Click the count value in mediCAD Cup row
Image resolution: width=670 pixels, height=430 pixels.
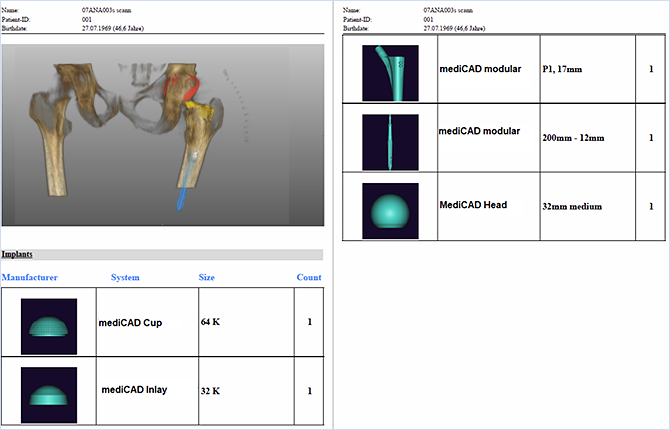310,322
